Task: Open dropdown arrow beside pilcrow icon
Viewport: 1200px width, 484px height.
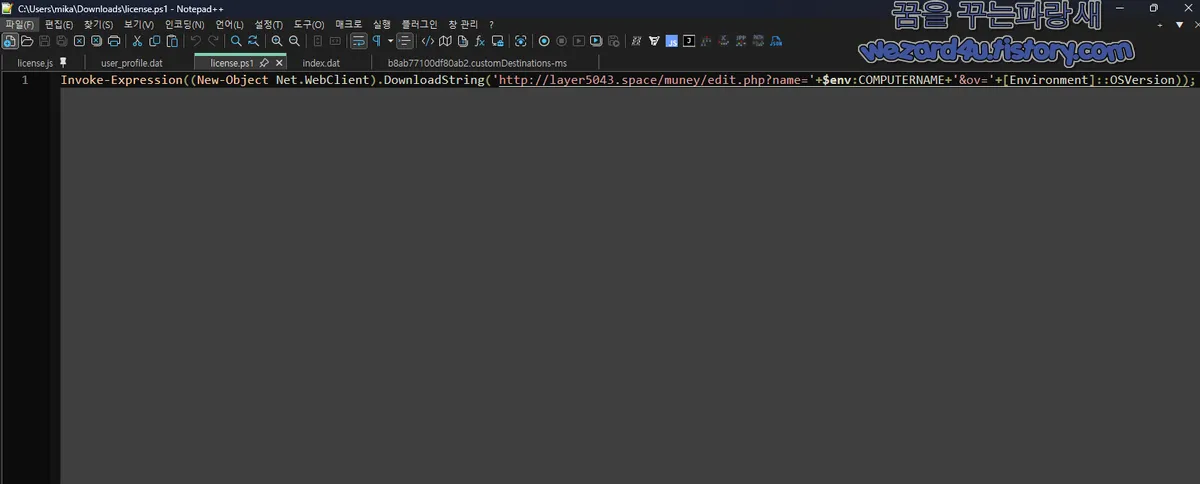Action: (x=390, y=41)
